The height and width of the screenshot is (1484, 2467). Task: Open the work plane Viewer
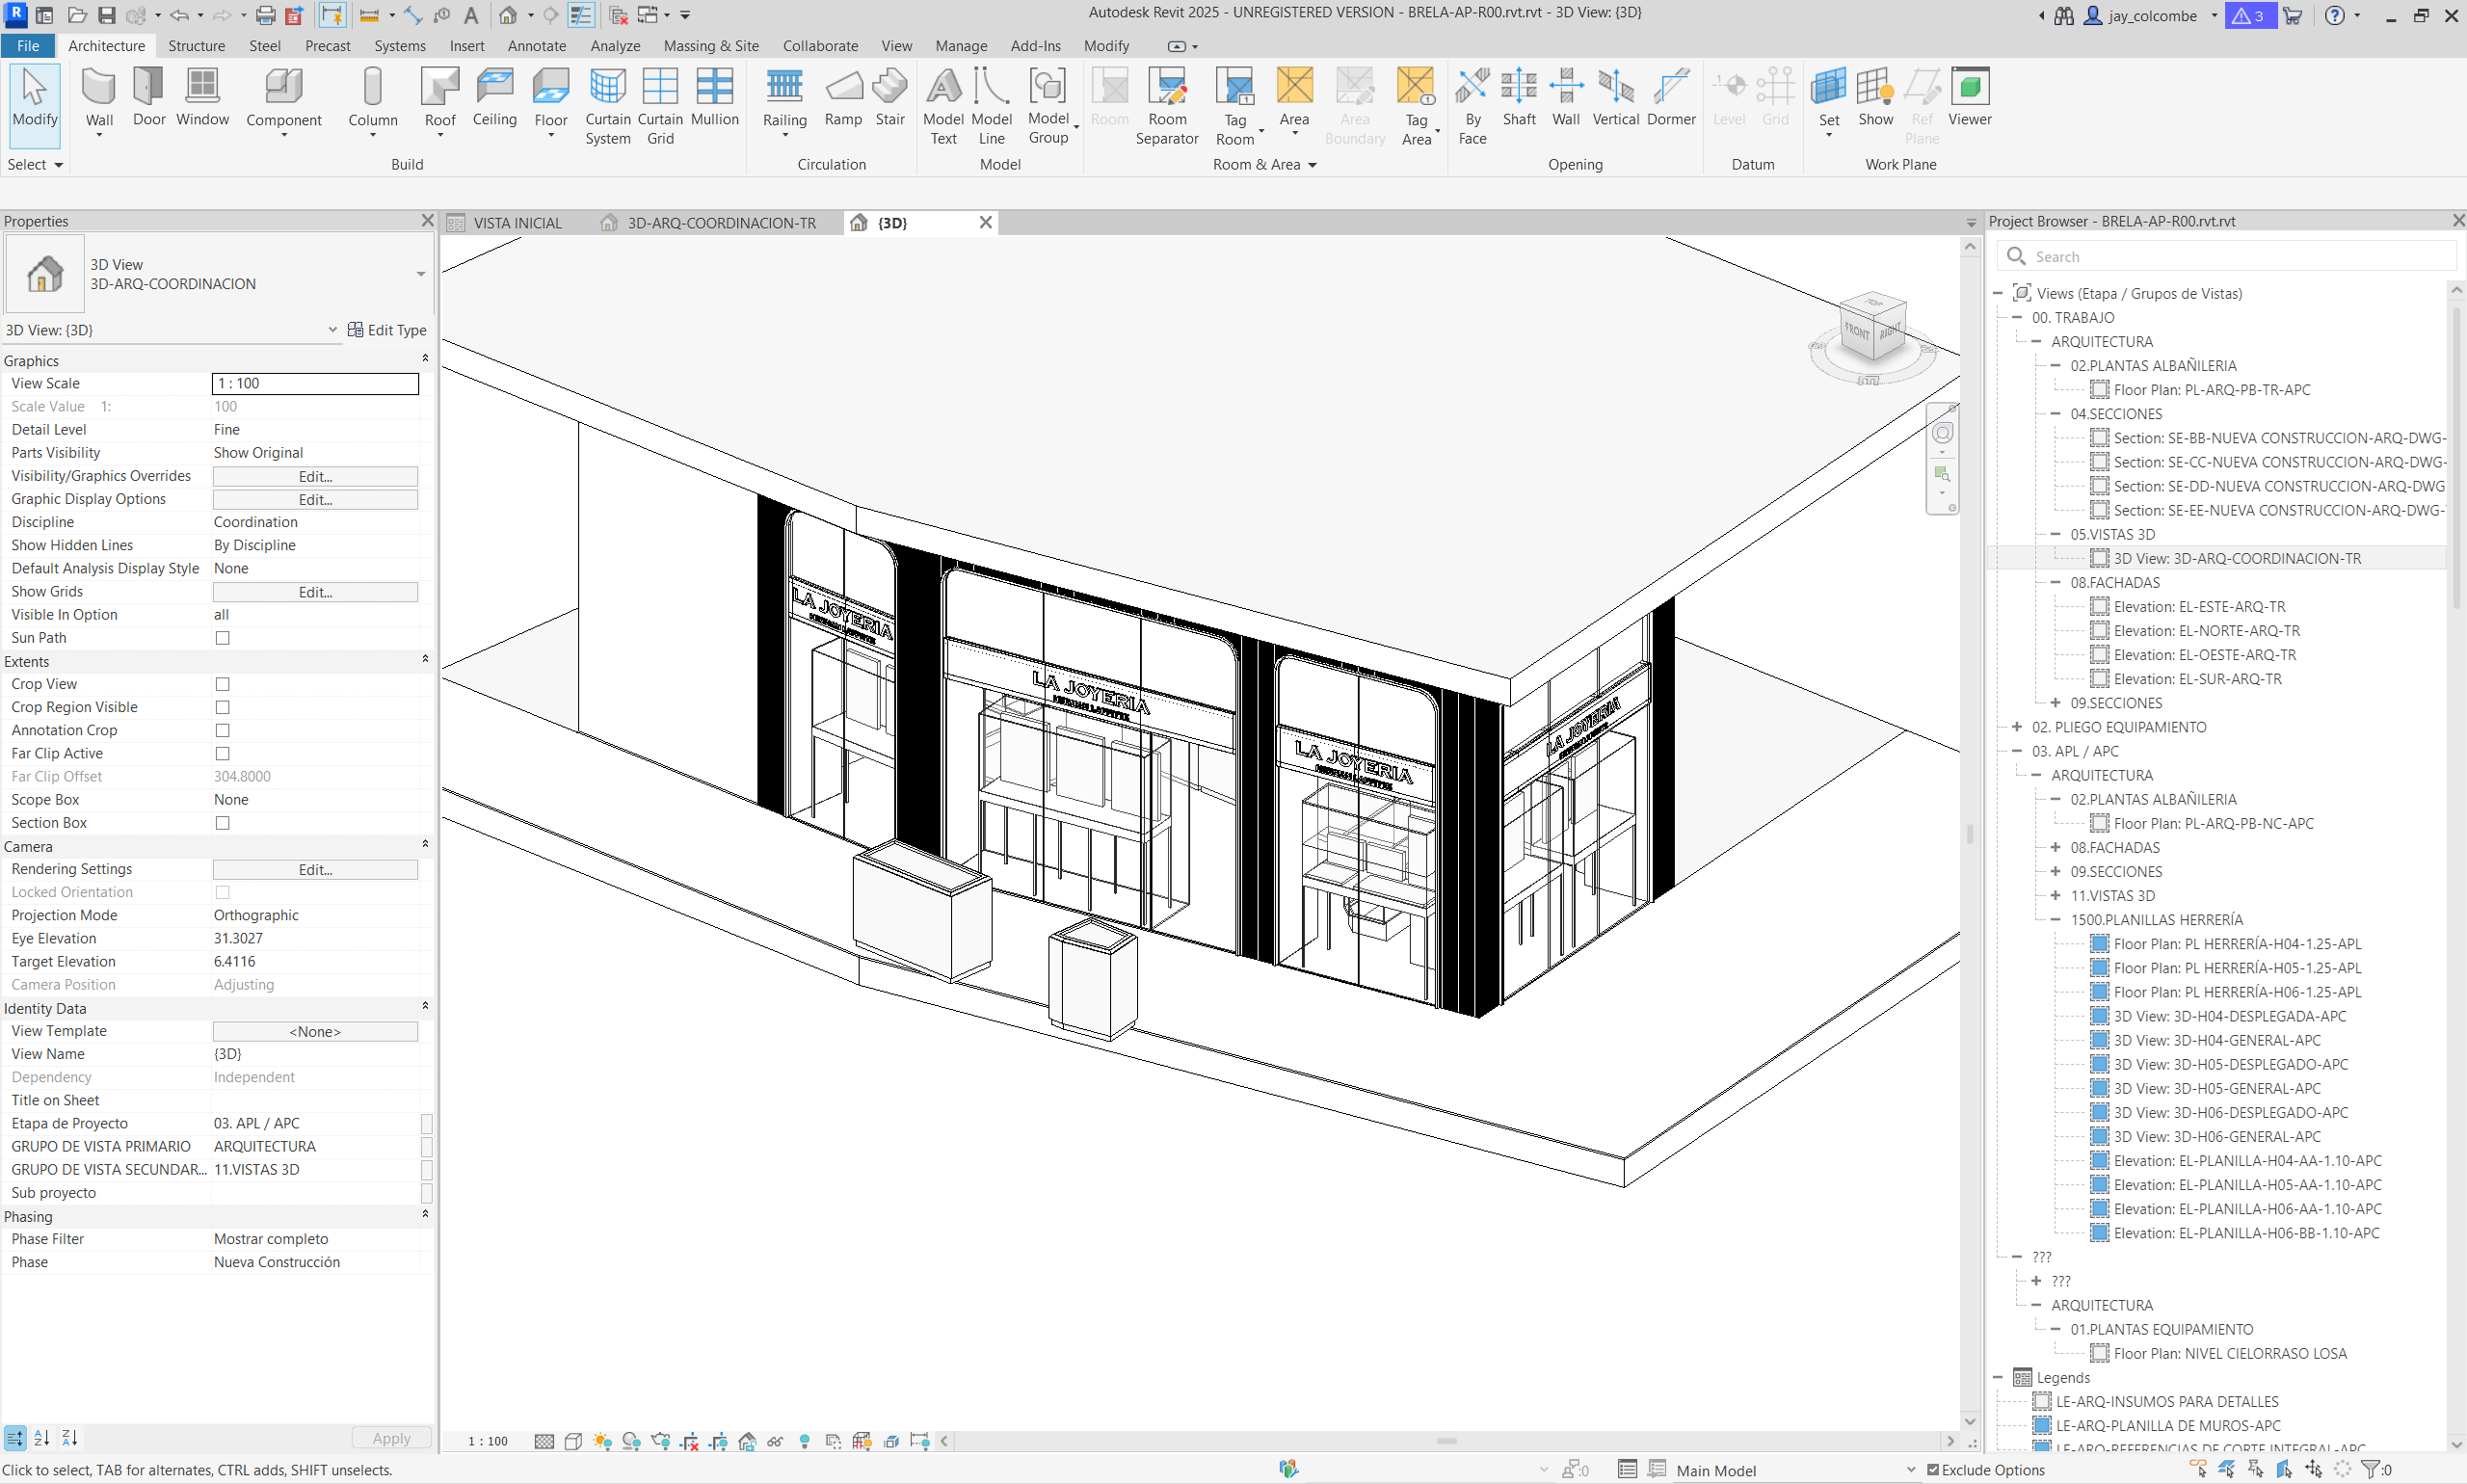point(1969,88)
